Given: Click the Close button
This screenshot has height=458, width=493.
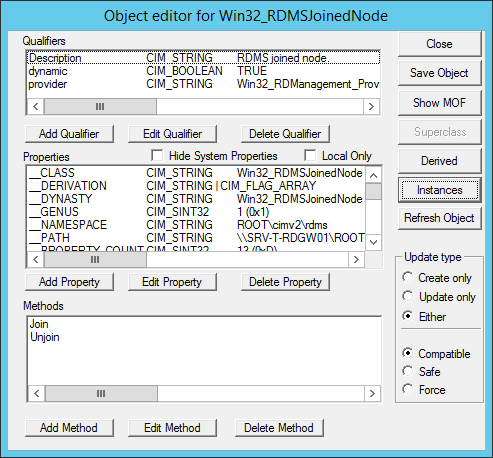Looking at the screenshot, I should [439, 44].
